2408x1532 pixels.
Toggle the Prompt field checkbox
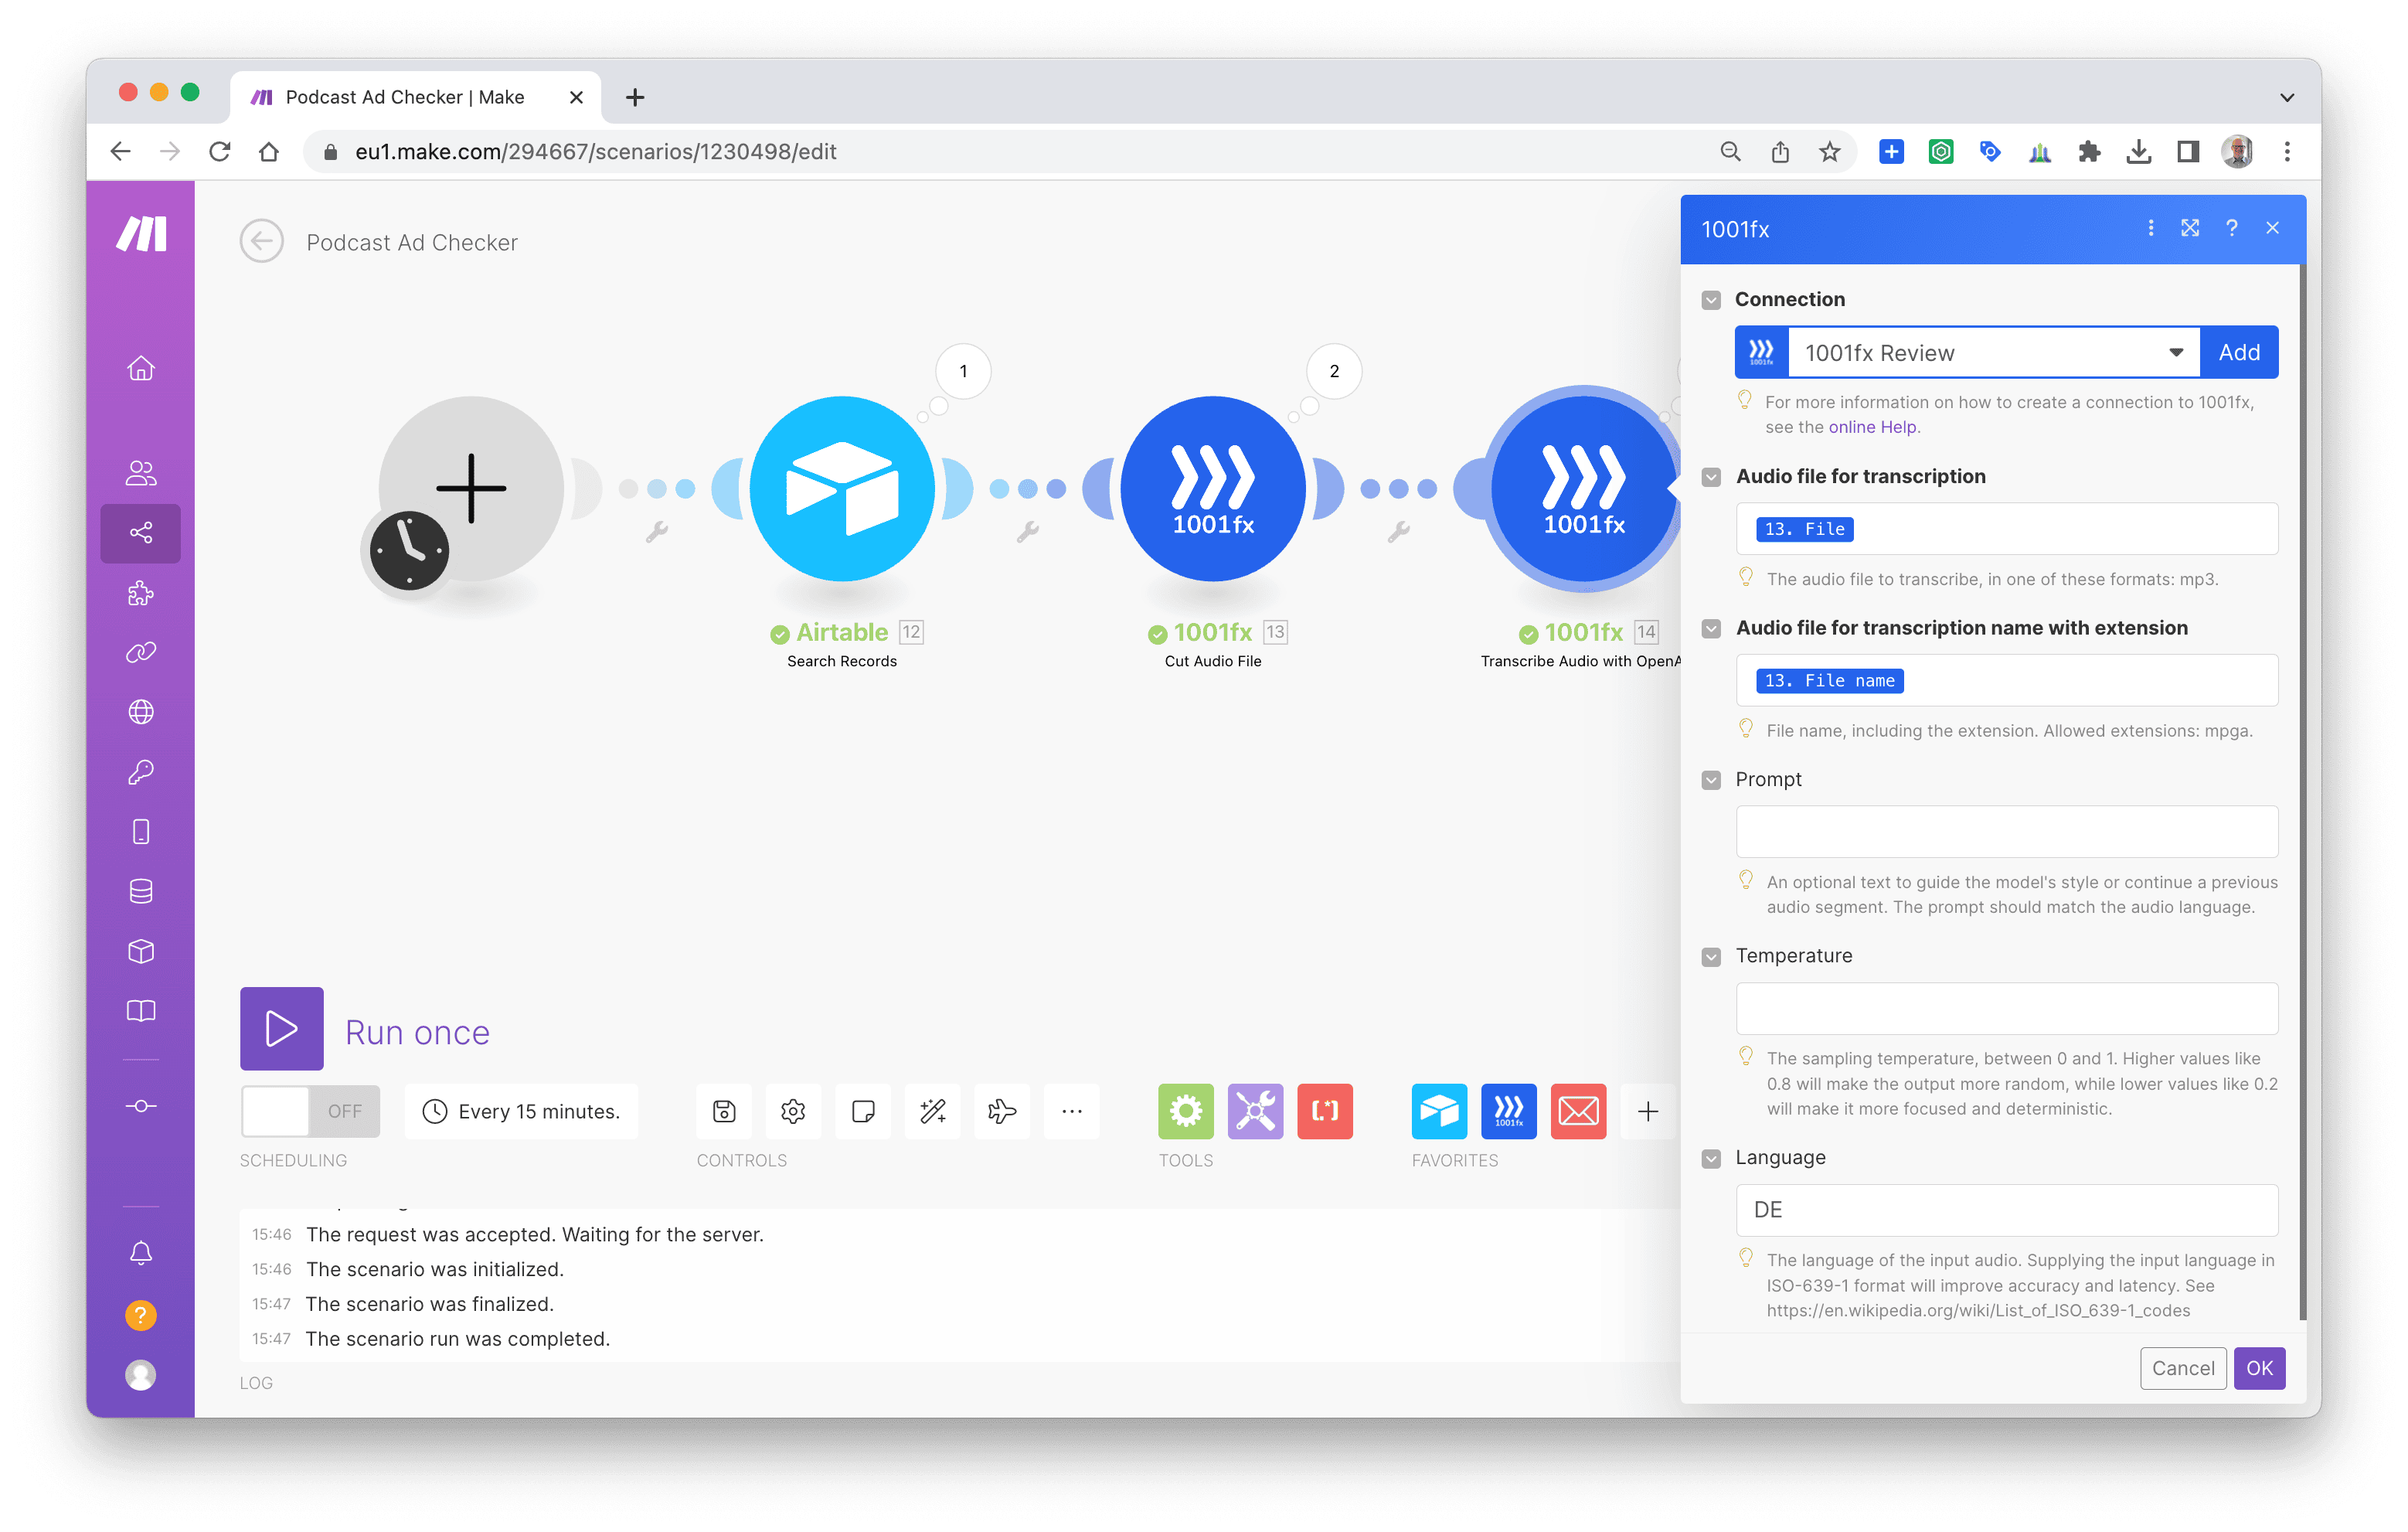pyautogui.click(x=1711, y=780)
